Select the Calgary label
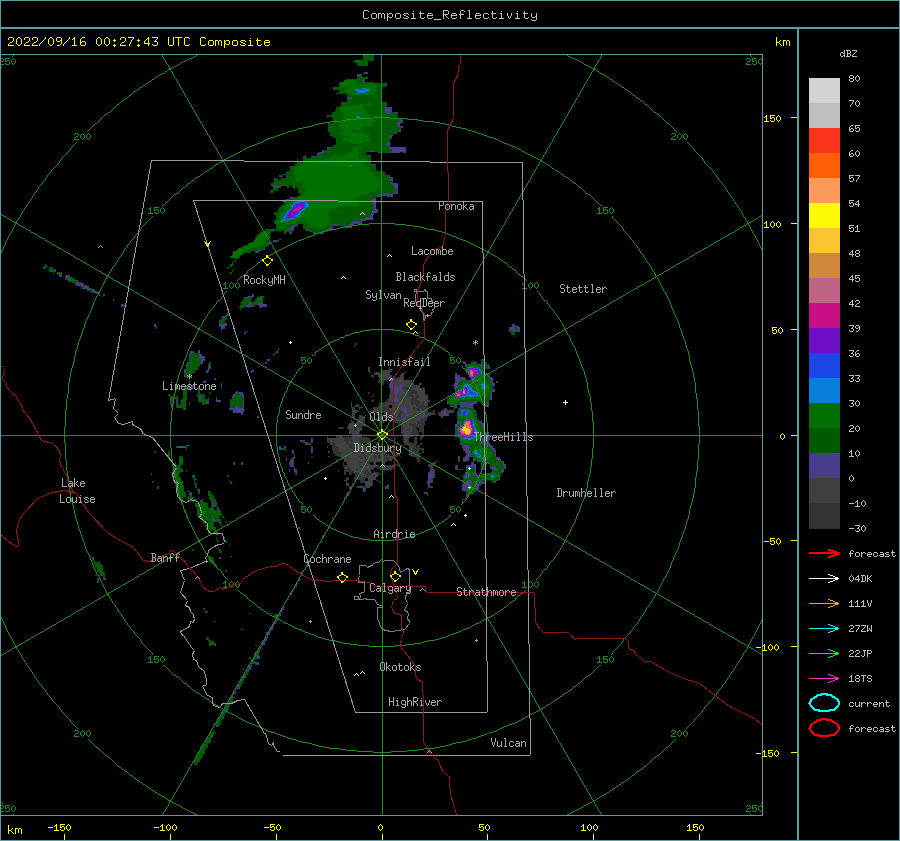Screen dimensions: 900x841 click(390, 588)
